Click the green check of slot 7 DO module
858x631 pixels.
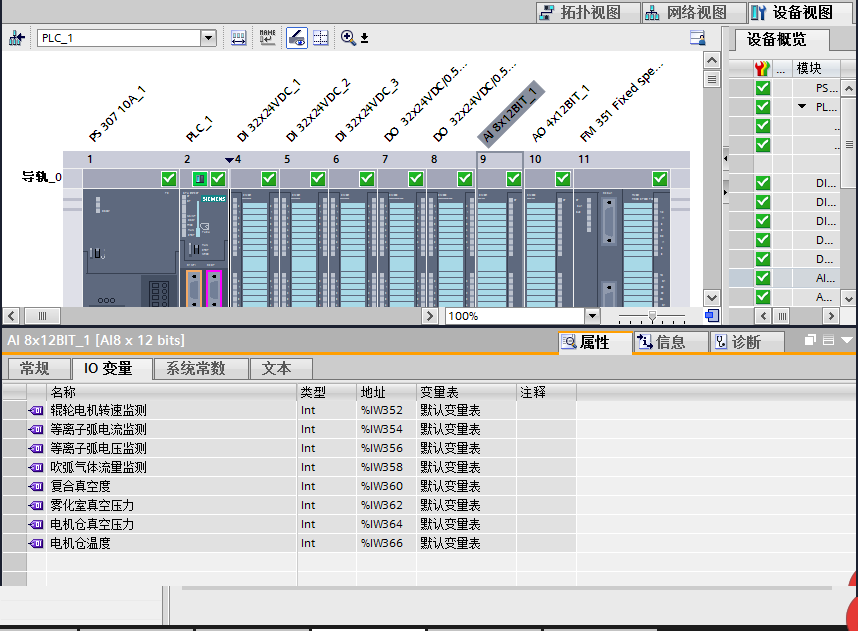pos(416,178)
